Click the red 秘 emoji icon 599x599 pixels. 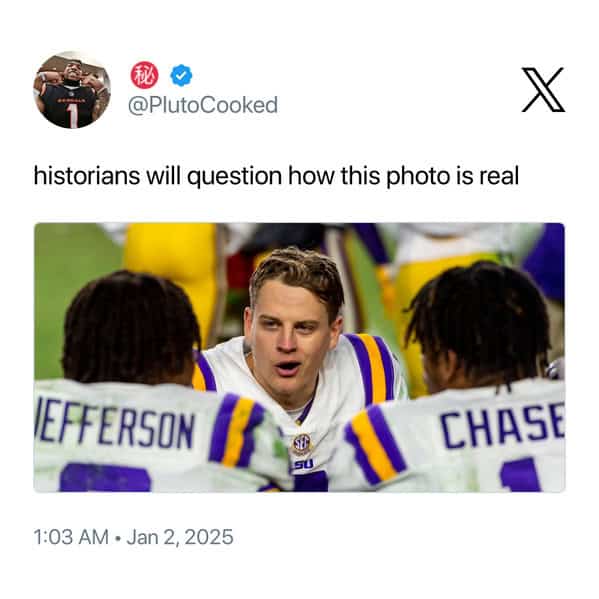point(144,75)
